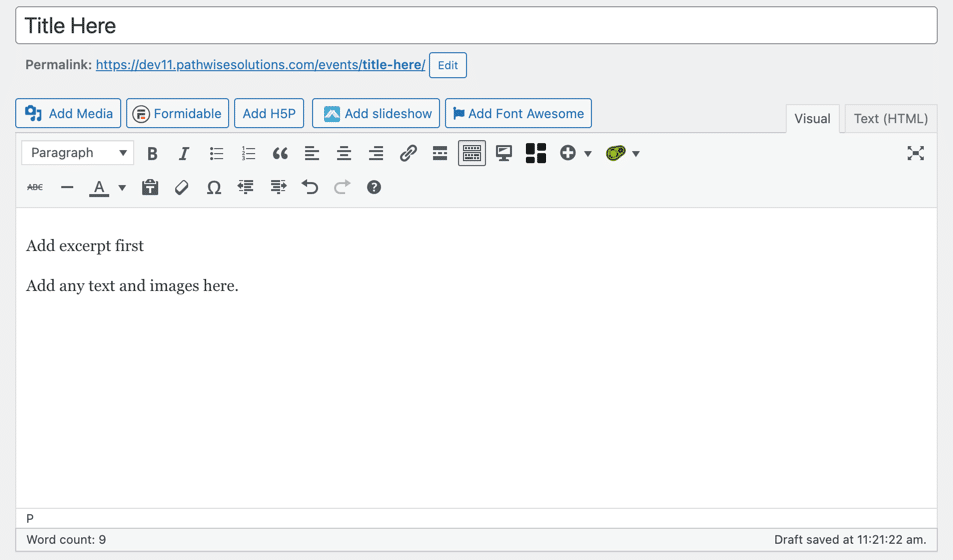The height and width of the screenshot is (560, 953).
Task: Open the Paragraph format dropdown
Action: pyautogui.click(x=78, y=153)
